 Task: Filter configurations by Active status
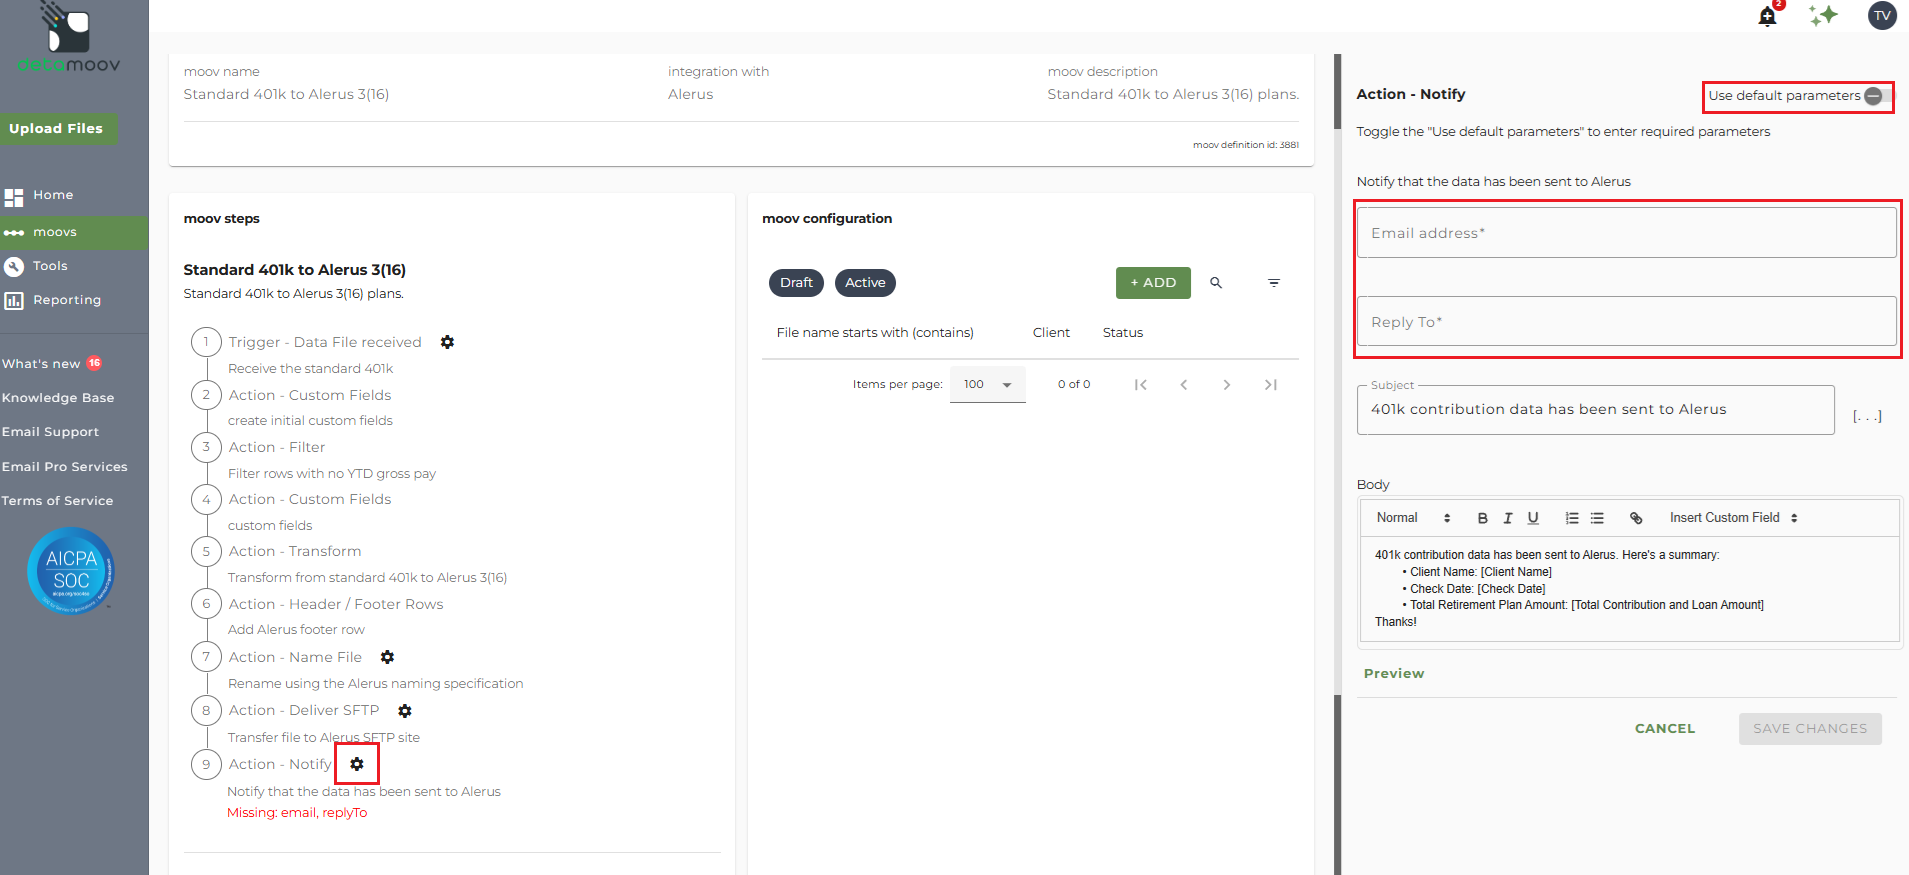865,283
